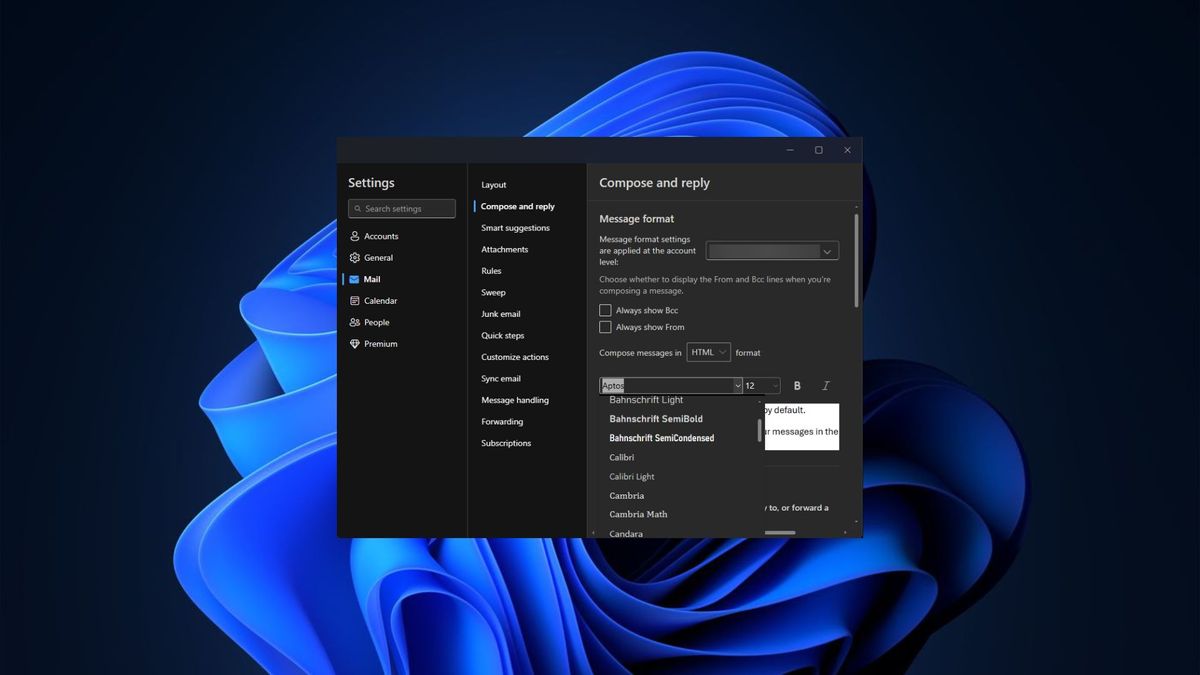Open Quick steps settings

click(502, 336)
